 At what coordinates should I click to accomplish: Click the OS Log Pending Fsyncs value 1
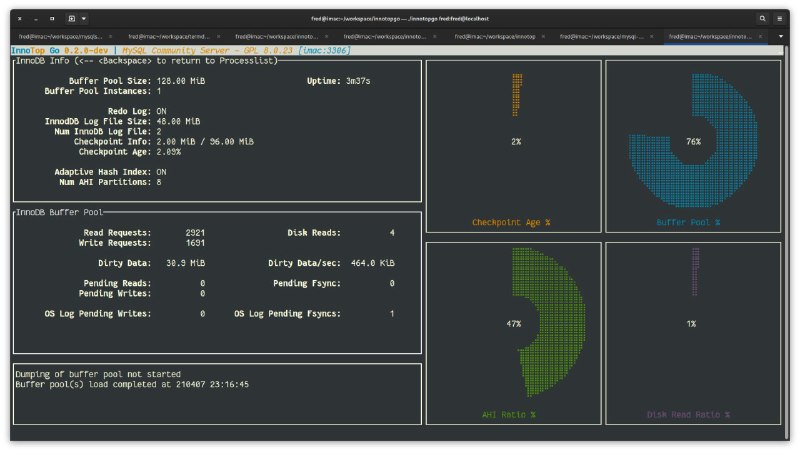(392, 313)
